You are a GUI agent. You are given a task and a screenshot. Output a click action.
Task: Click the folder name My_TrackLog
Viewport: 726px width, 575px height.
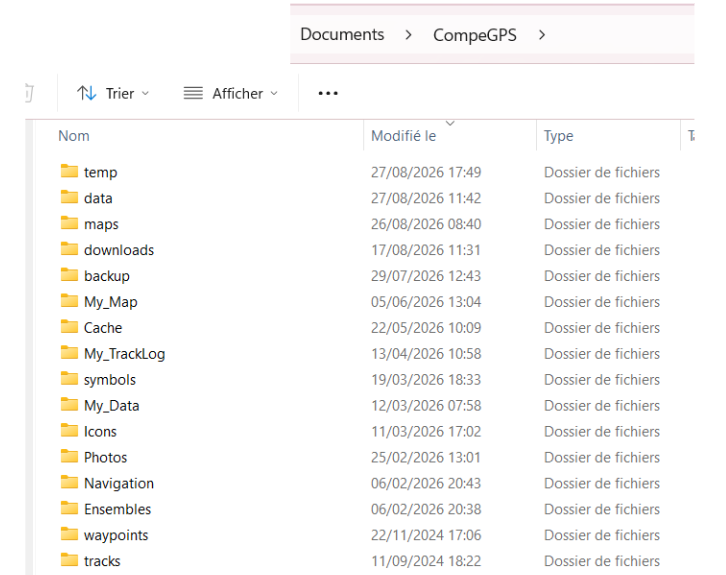click(x=125, y=354)
